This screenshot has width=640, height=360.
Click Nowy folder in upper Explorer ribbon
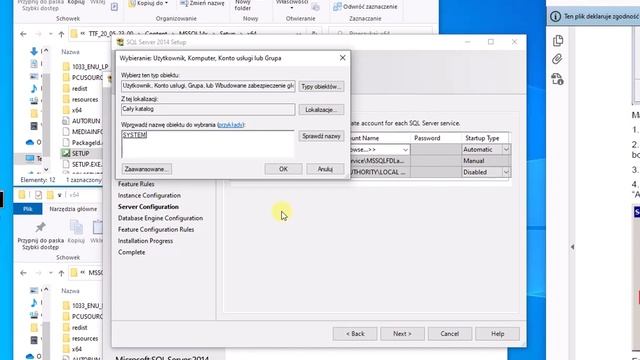243,5
